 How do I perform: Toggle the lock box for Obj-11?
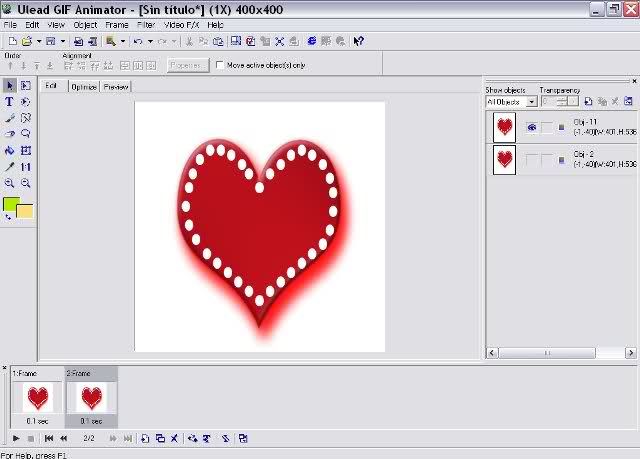point(547,127)
